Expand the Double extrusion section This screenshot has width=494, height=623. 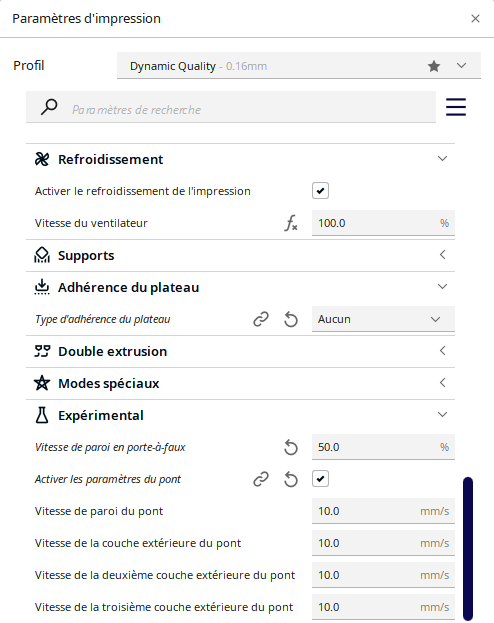pyautogui.click(x=240, y=351)
